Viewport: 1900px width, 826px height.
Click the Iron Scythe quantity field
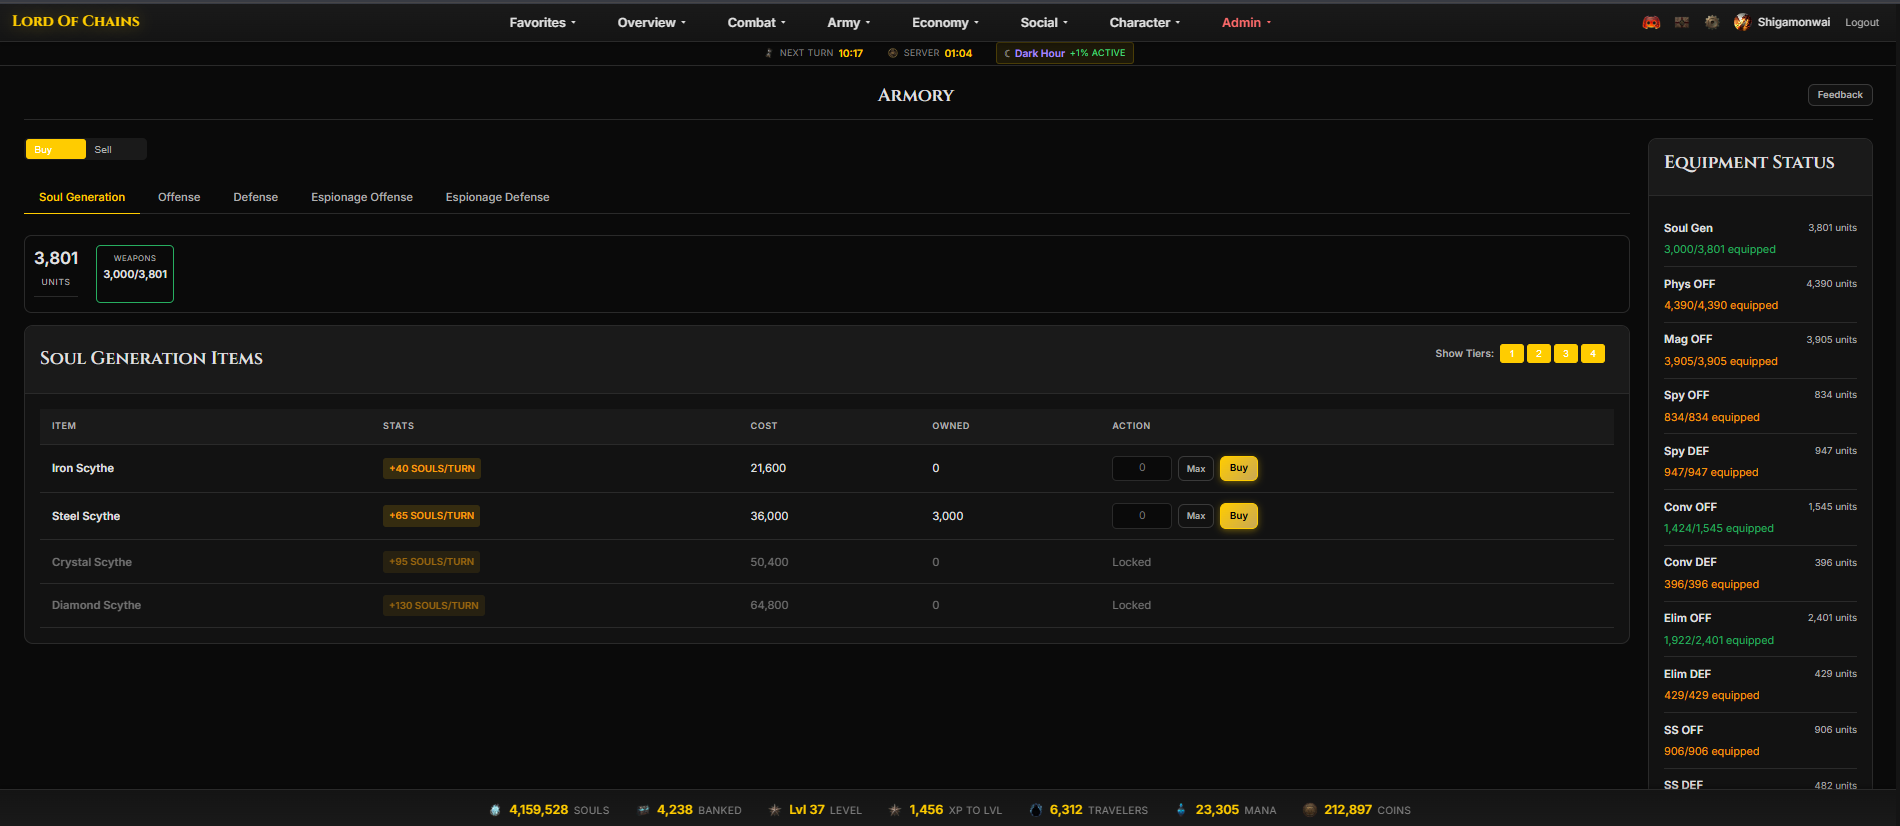click(1141, 468)
